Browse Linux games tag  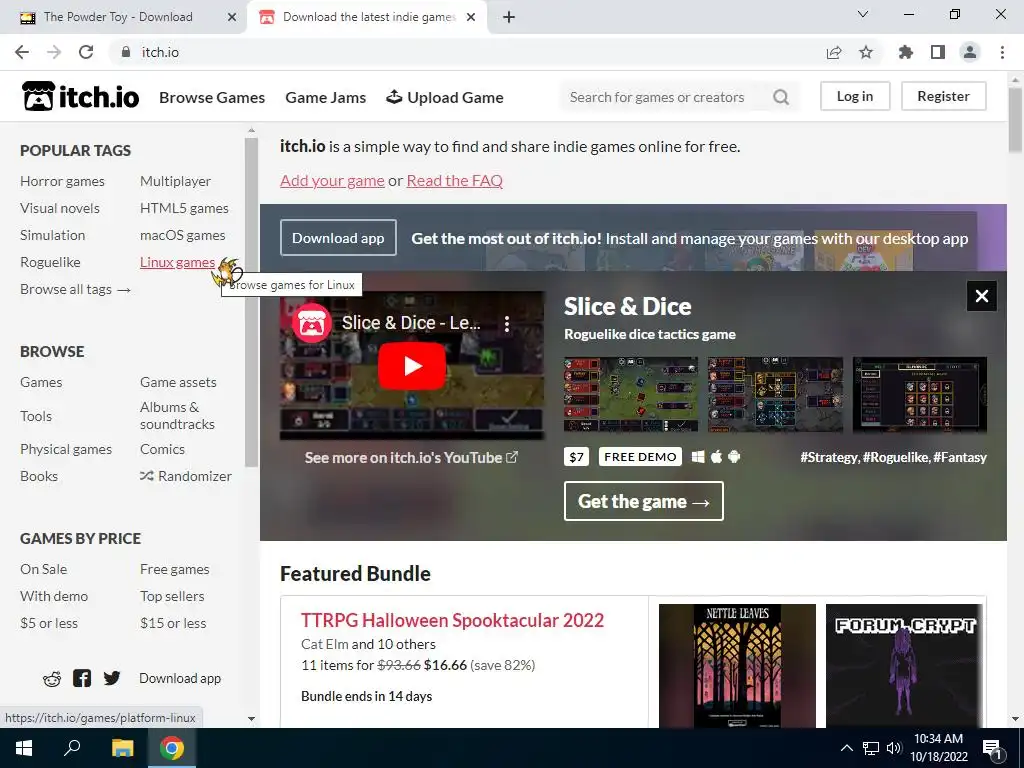click(178, 262)
